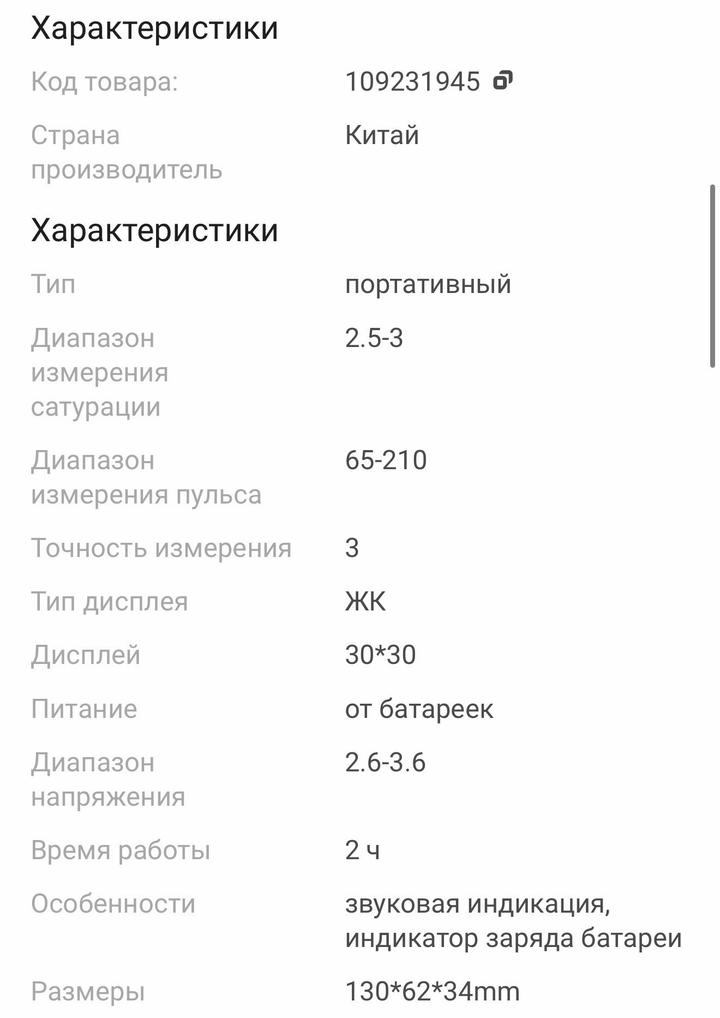Click the vertical scrollbar on the right edge
The image size is (720, 1018).
(712, 275)
